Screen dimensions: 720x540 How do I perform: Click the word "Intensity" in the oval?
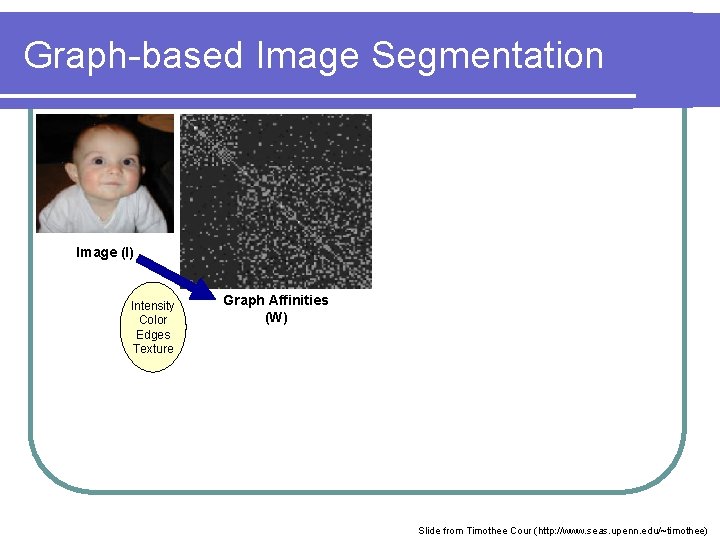click(152, 306)
